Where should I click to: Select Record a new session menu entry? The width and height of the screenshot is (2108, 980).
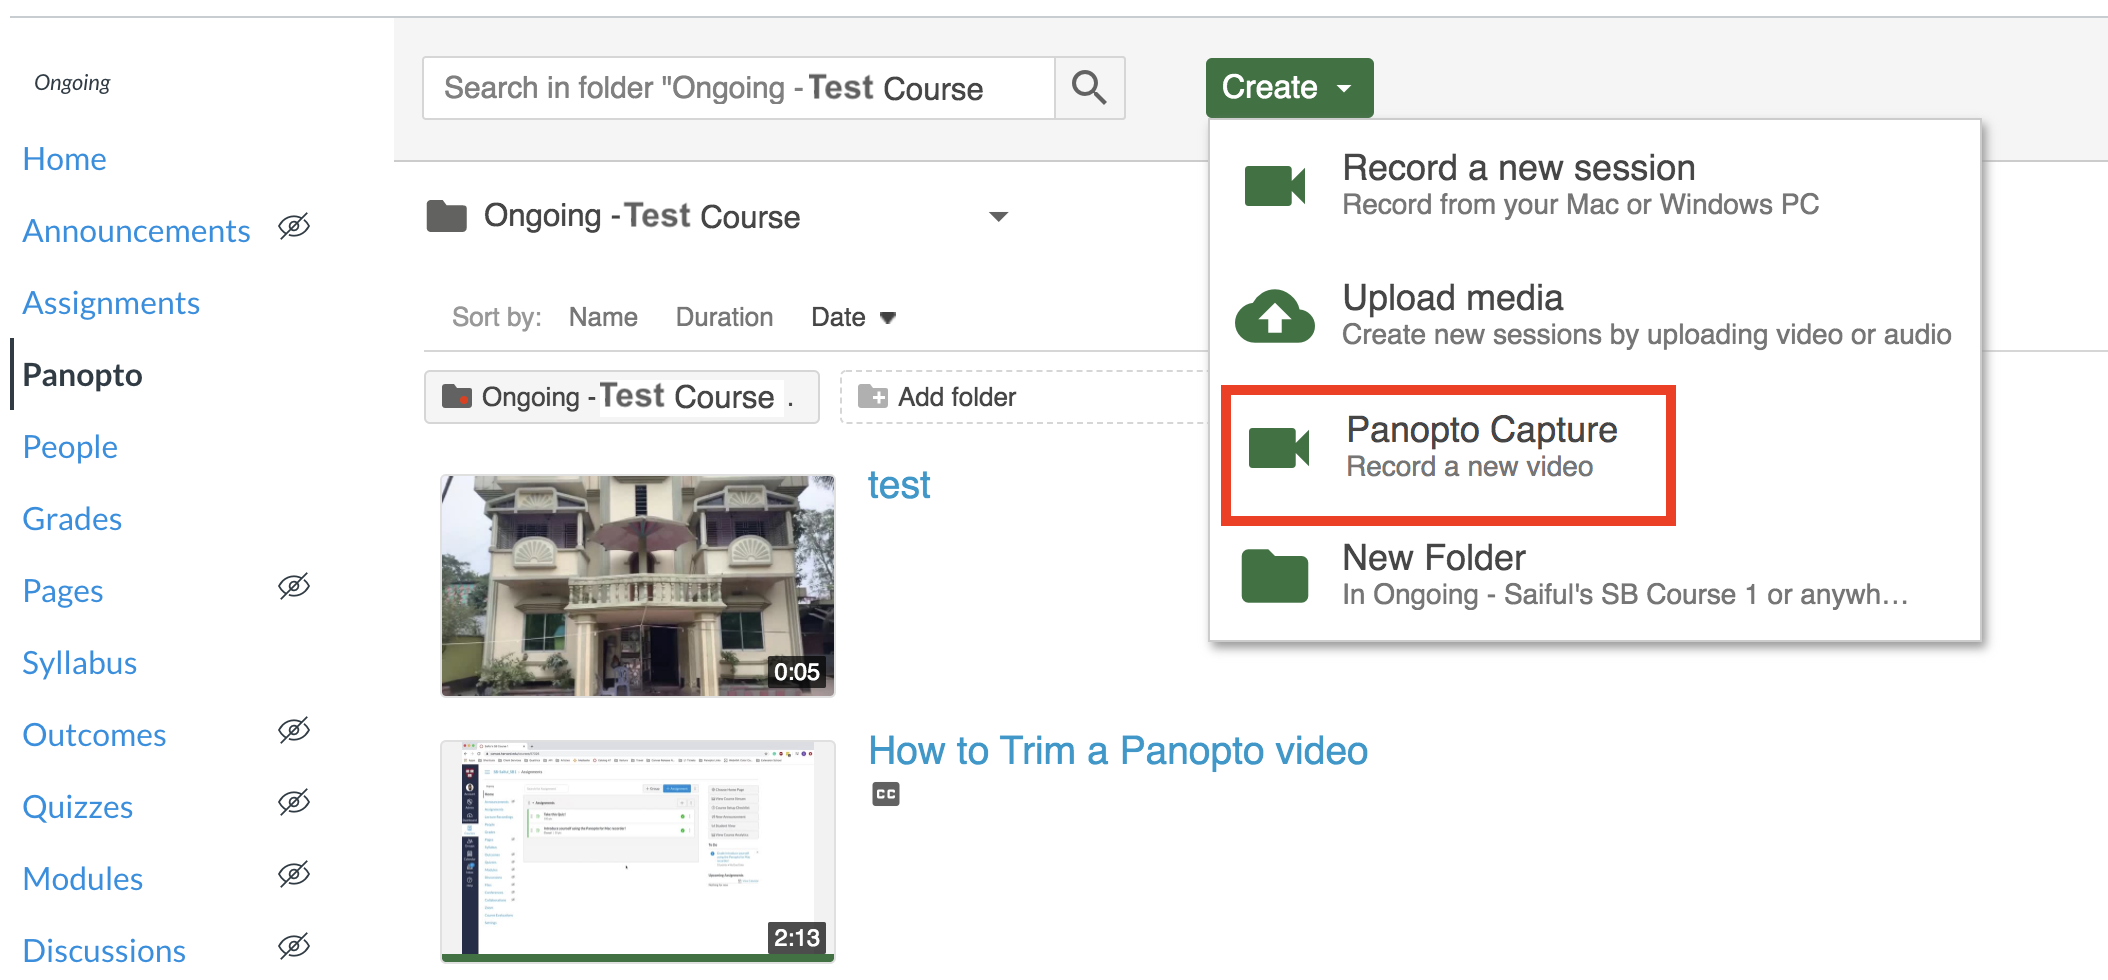[x=1518, y=167]
